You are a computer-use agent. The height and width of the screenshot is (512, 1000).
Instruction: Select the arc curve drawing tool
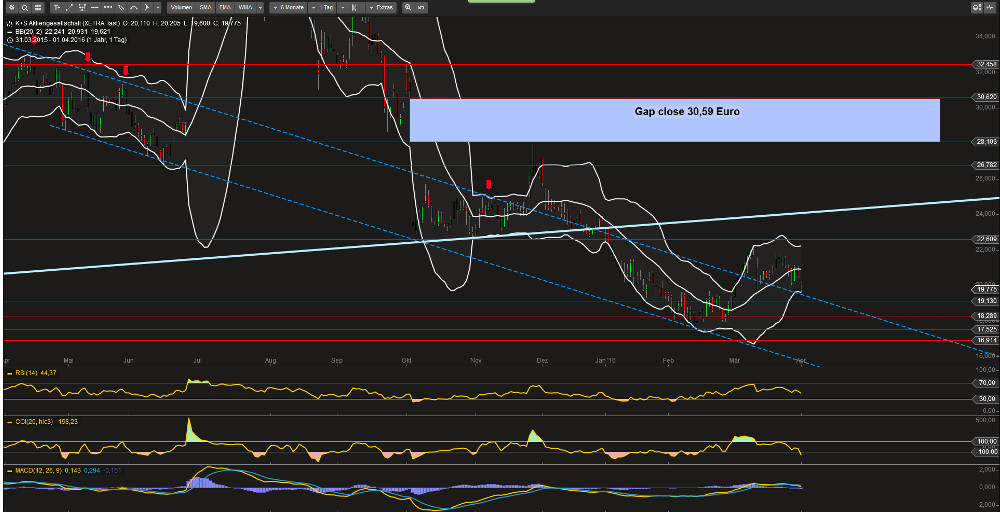(x=133, y=8)
